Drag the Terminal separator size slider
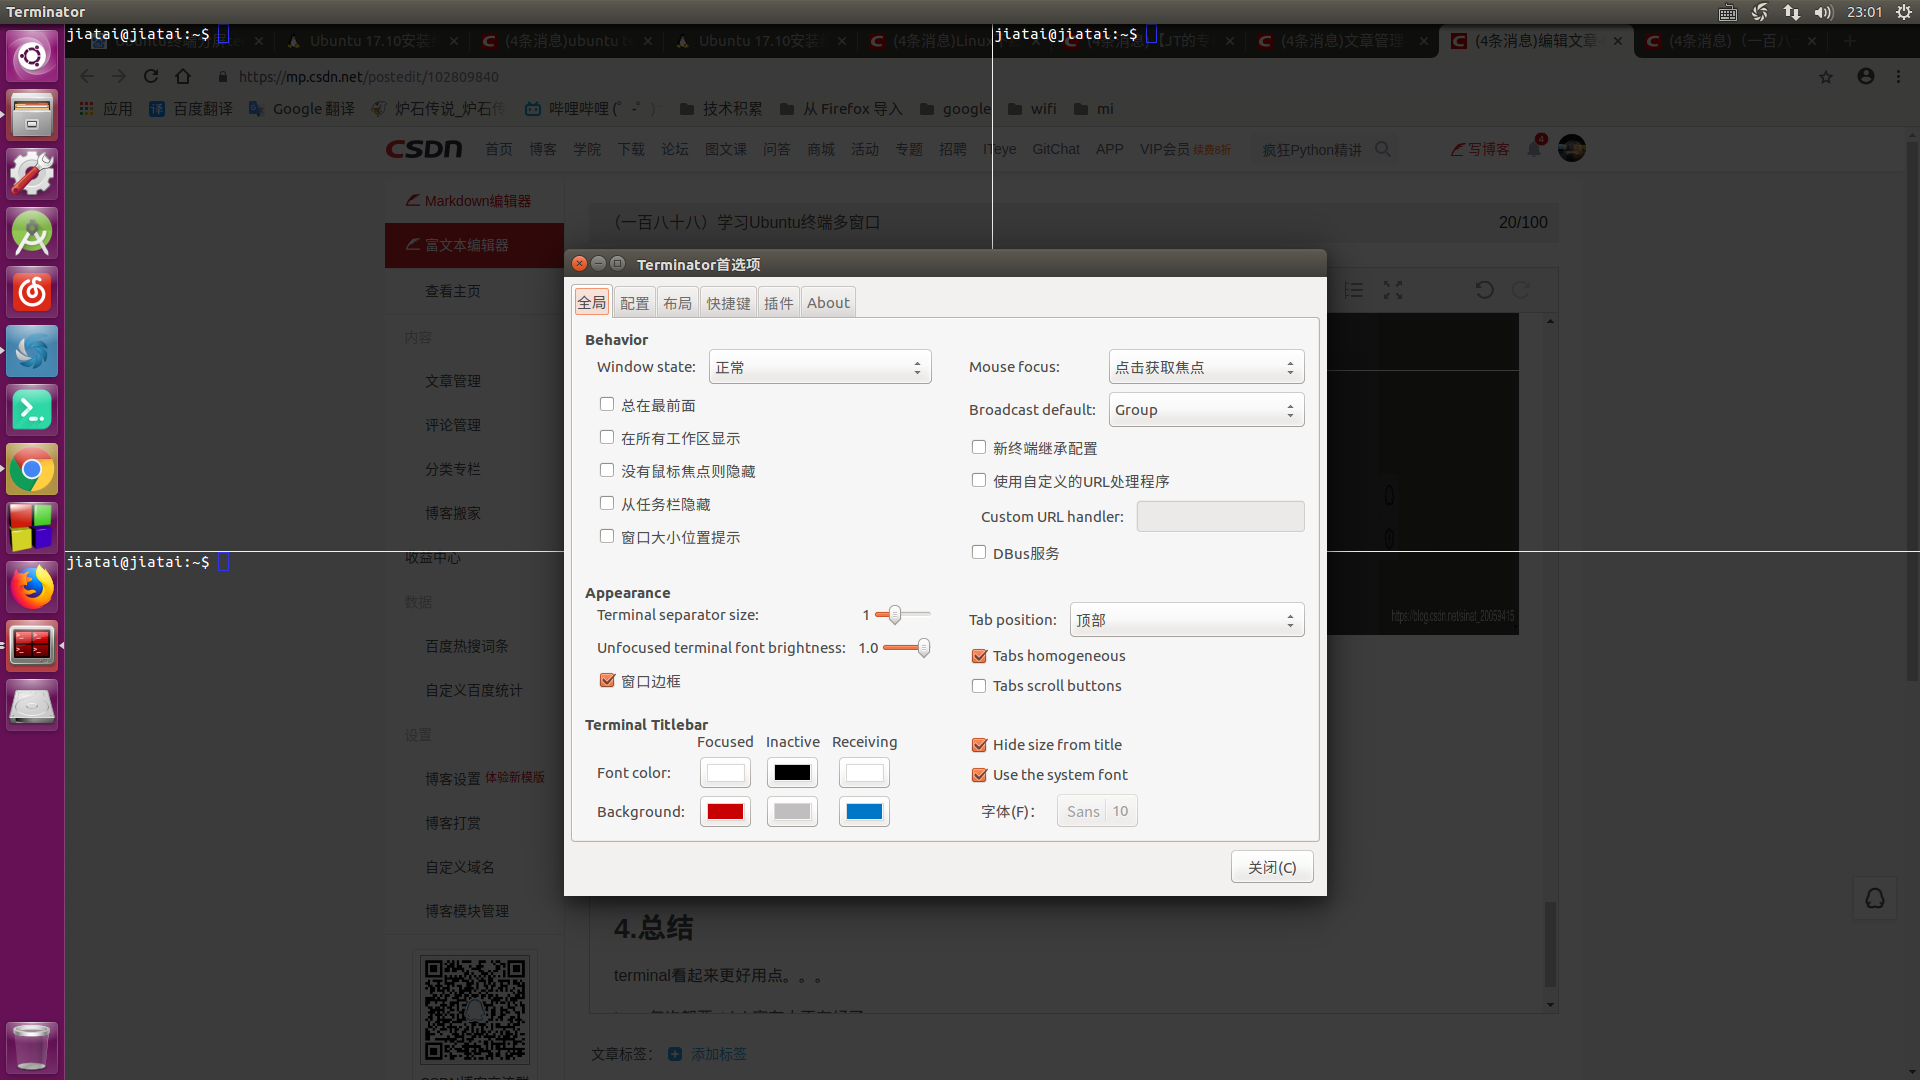Screen dimensions: 1920x1080 pos(893,615)
